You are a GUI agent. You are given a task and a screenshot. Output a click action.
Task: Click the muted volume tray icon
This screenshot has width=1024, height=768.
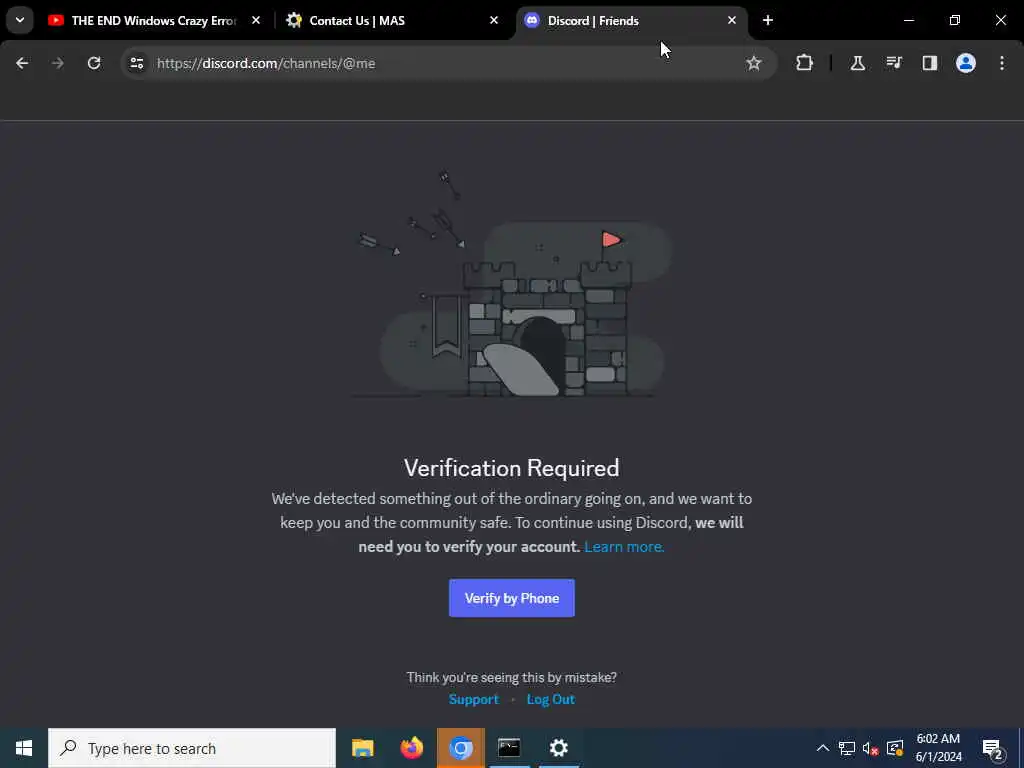[871, 748]
